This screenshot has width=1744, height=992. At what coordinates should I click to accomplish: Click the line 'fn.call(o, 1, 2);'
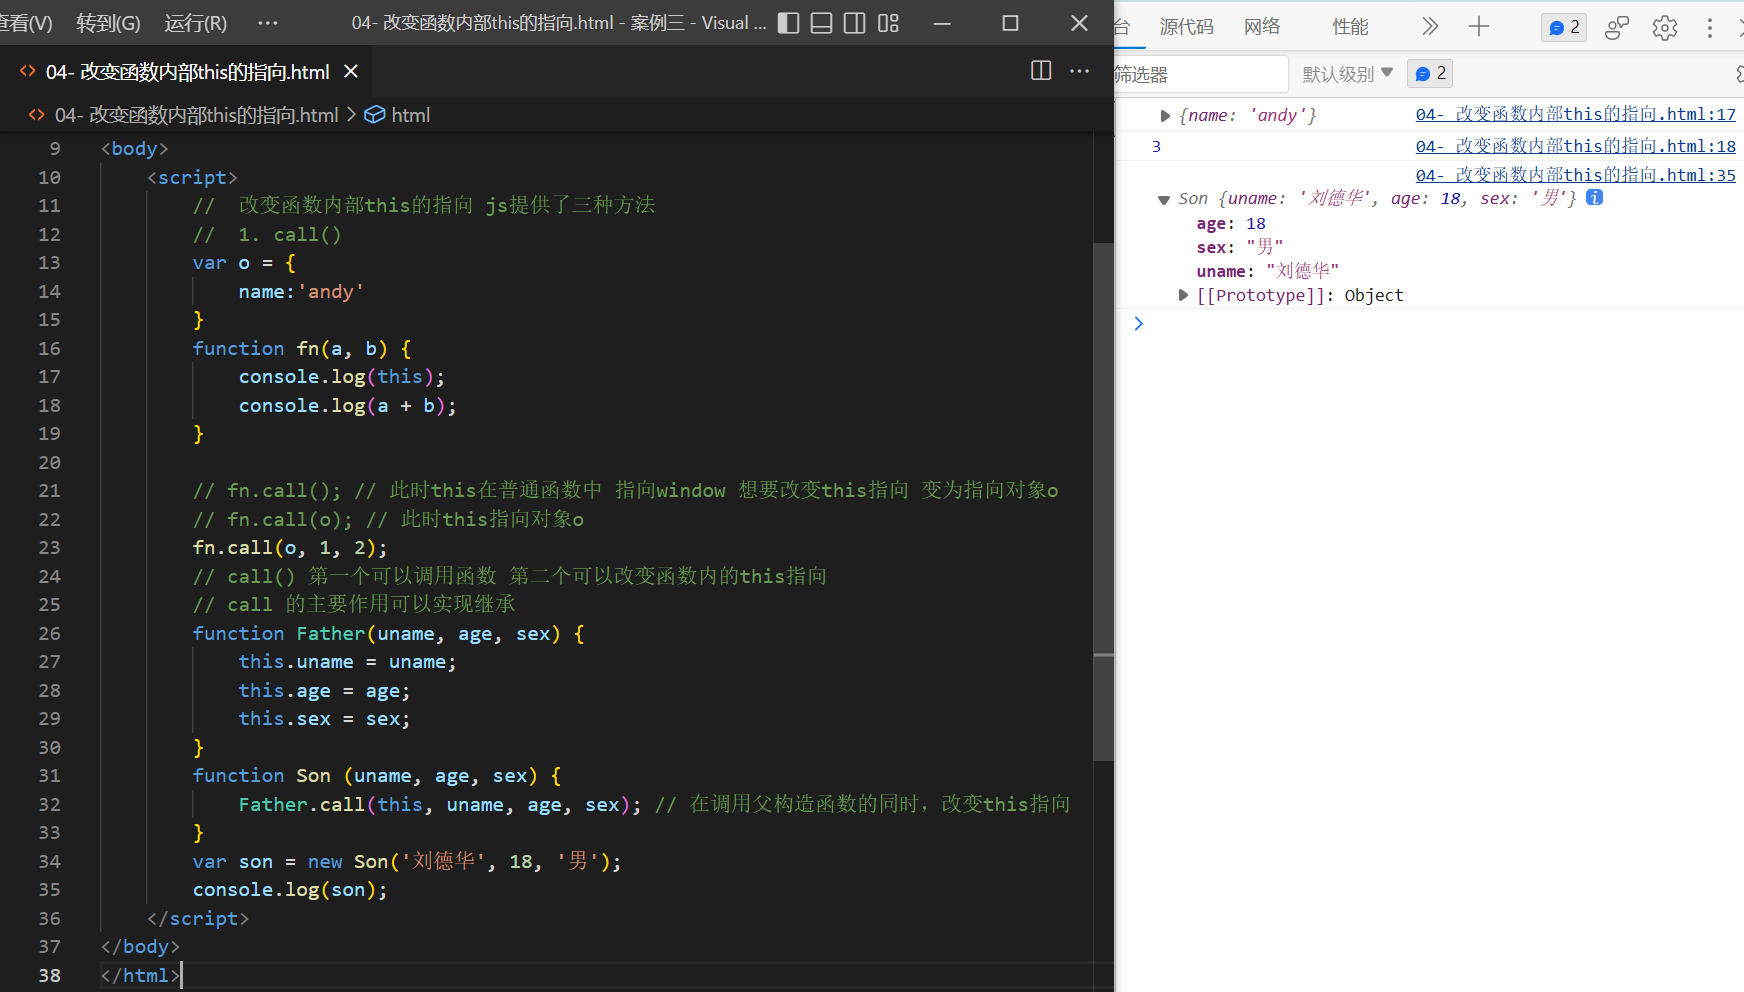(x=290, y=547)
